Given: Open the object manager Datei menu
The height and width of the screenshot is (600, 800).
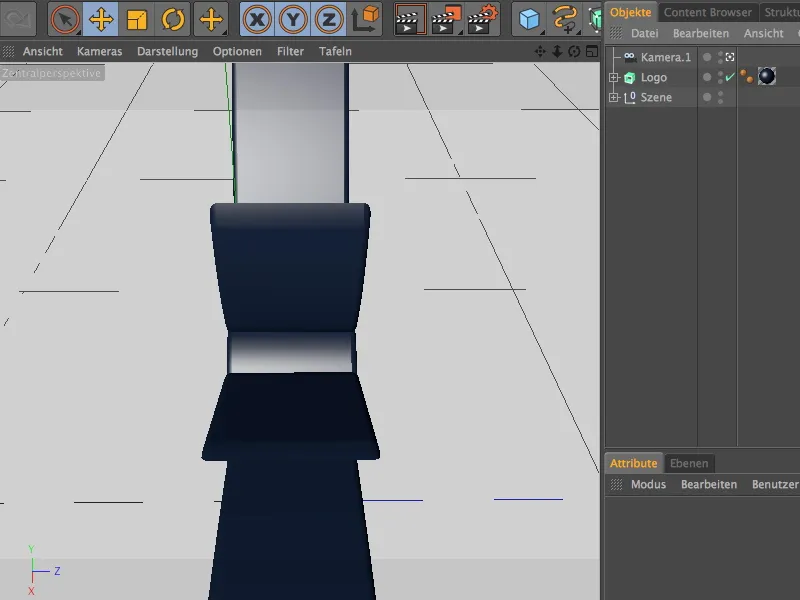Looking at the screenshot, I should (x=644, y=34).
